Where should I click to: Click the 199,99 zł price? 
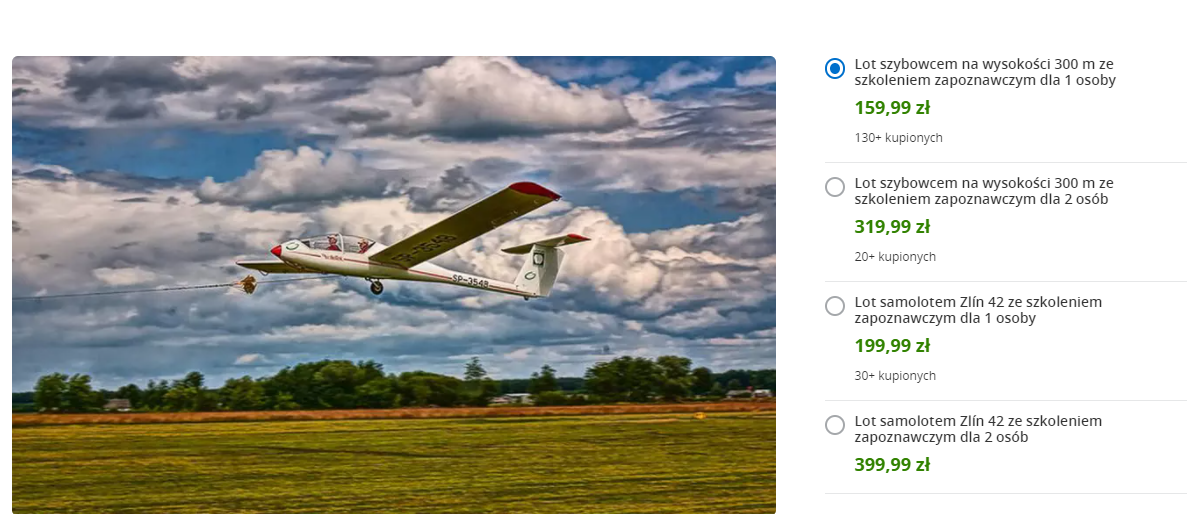pyautogui.click(x=892, y=346)
